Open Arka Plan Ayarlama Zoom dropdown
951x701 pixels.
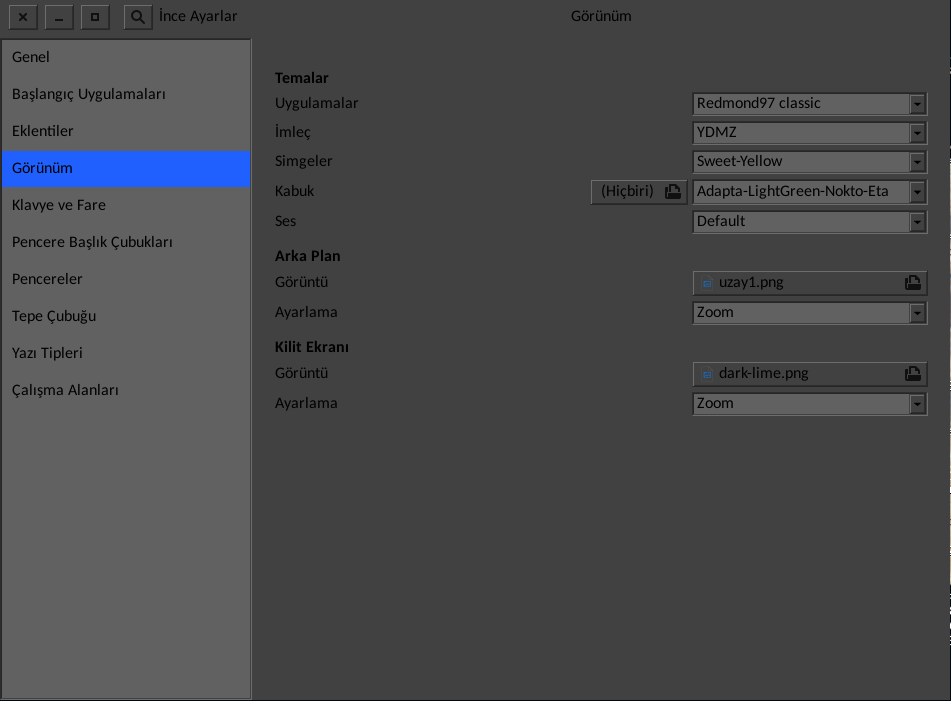[x=810, y=313]
